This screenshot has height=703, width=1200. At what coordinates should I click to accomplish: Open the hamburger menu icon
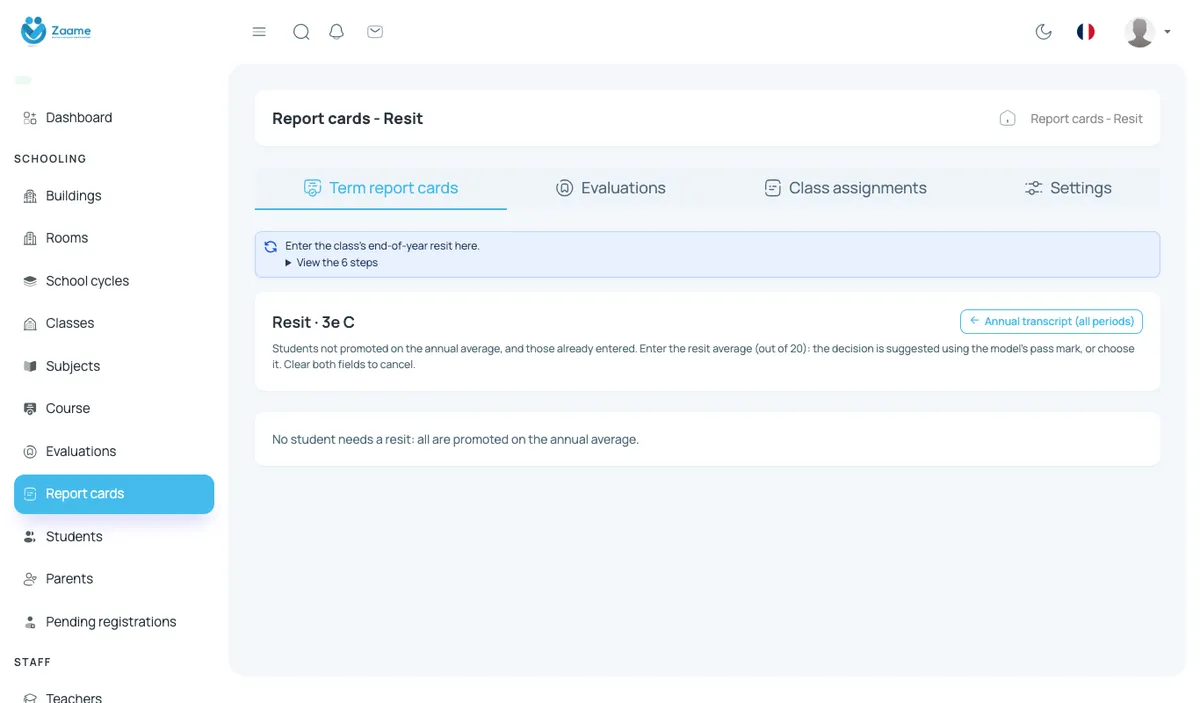coord(259,32)
